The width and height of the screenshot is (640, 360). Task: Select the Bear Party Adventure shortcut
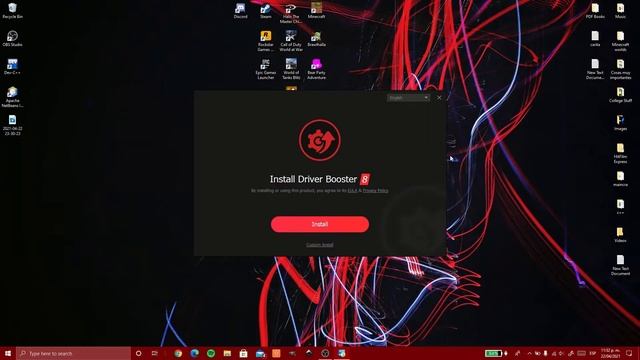pyautogui.click(x=316, y=69)
